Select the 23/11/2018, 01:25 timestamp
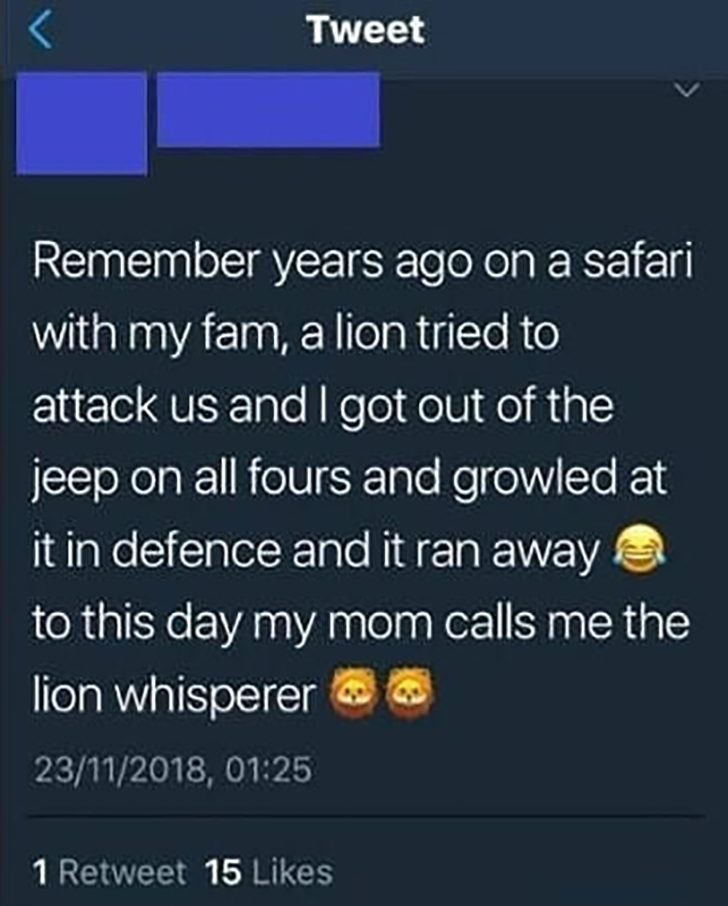The image size is (728, 906). tap(173, 770)
